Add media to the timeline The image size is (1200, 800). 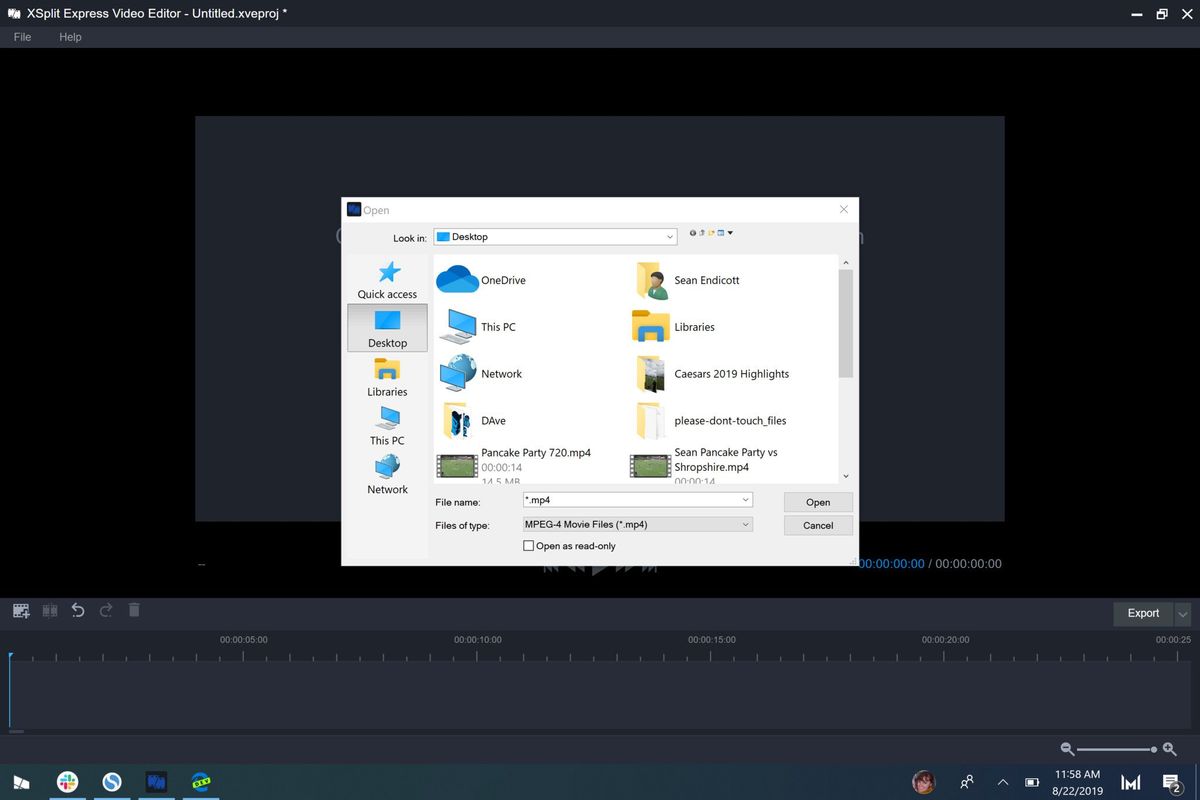click(x=20, y=611)
